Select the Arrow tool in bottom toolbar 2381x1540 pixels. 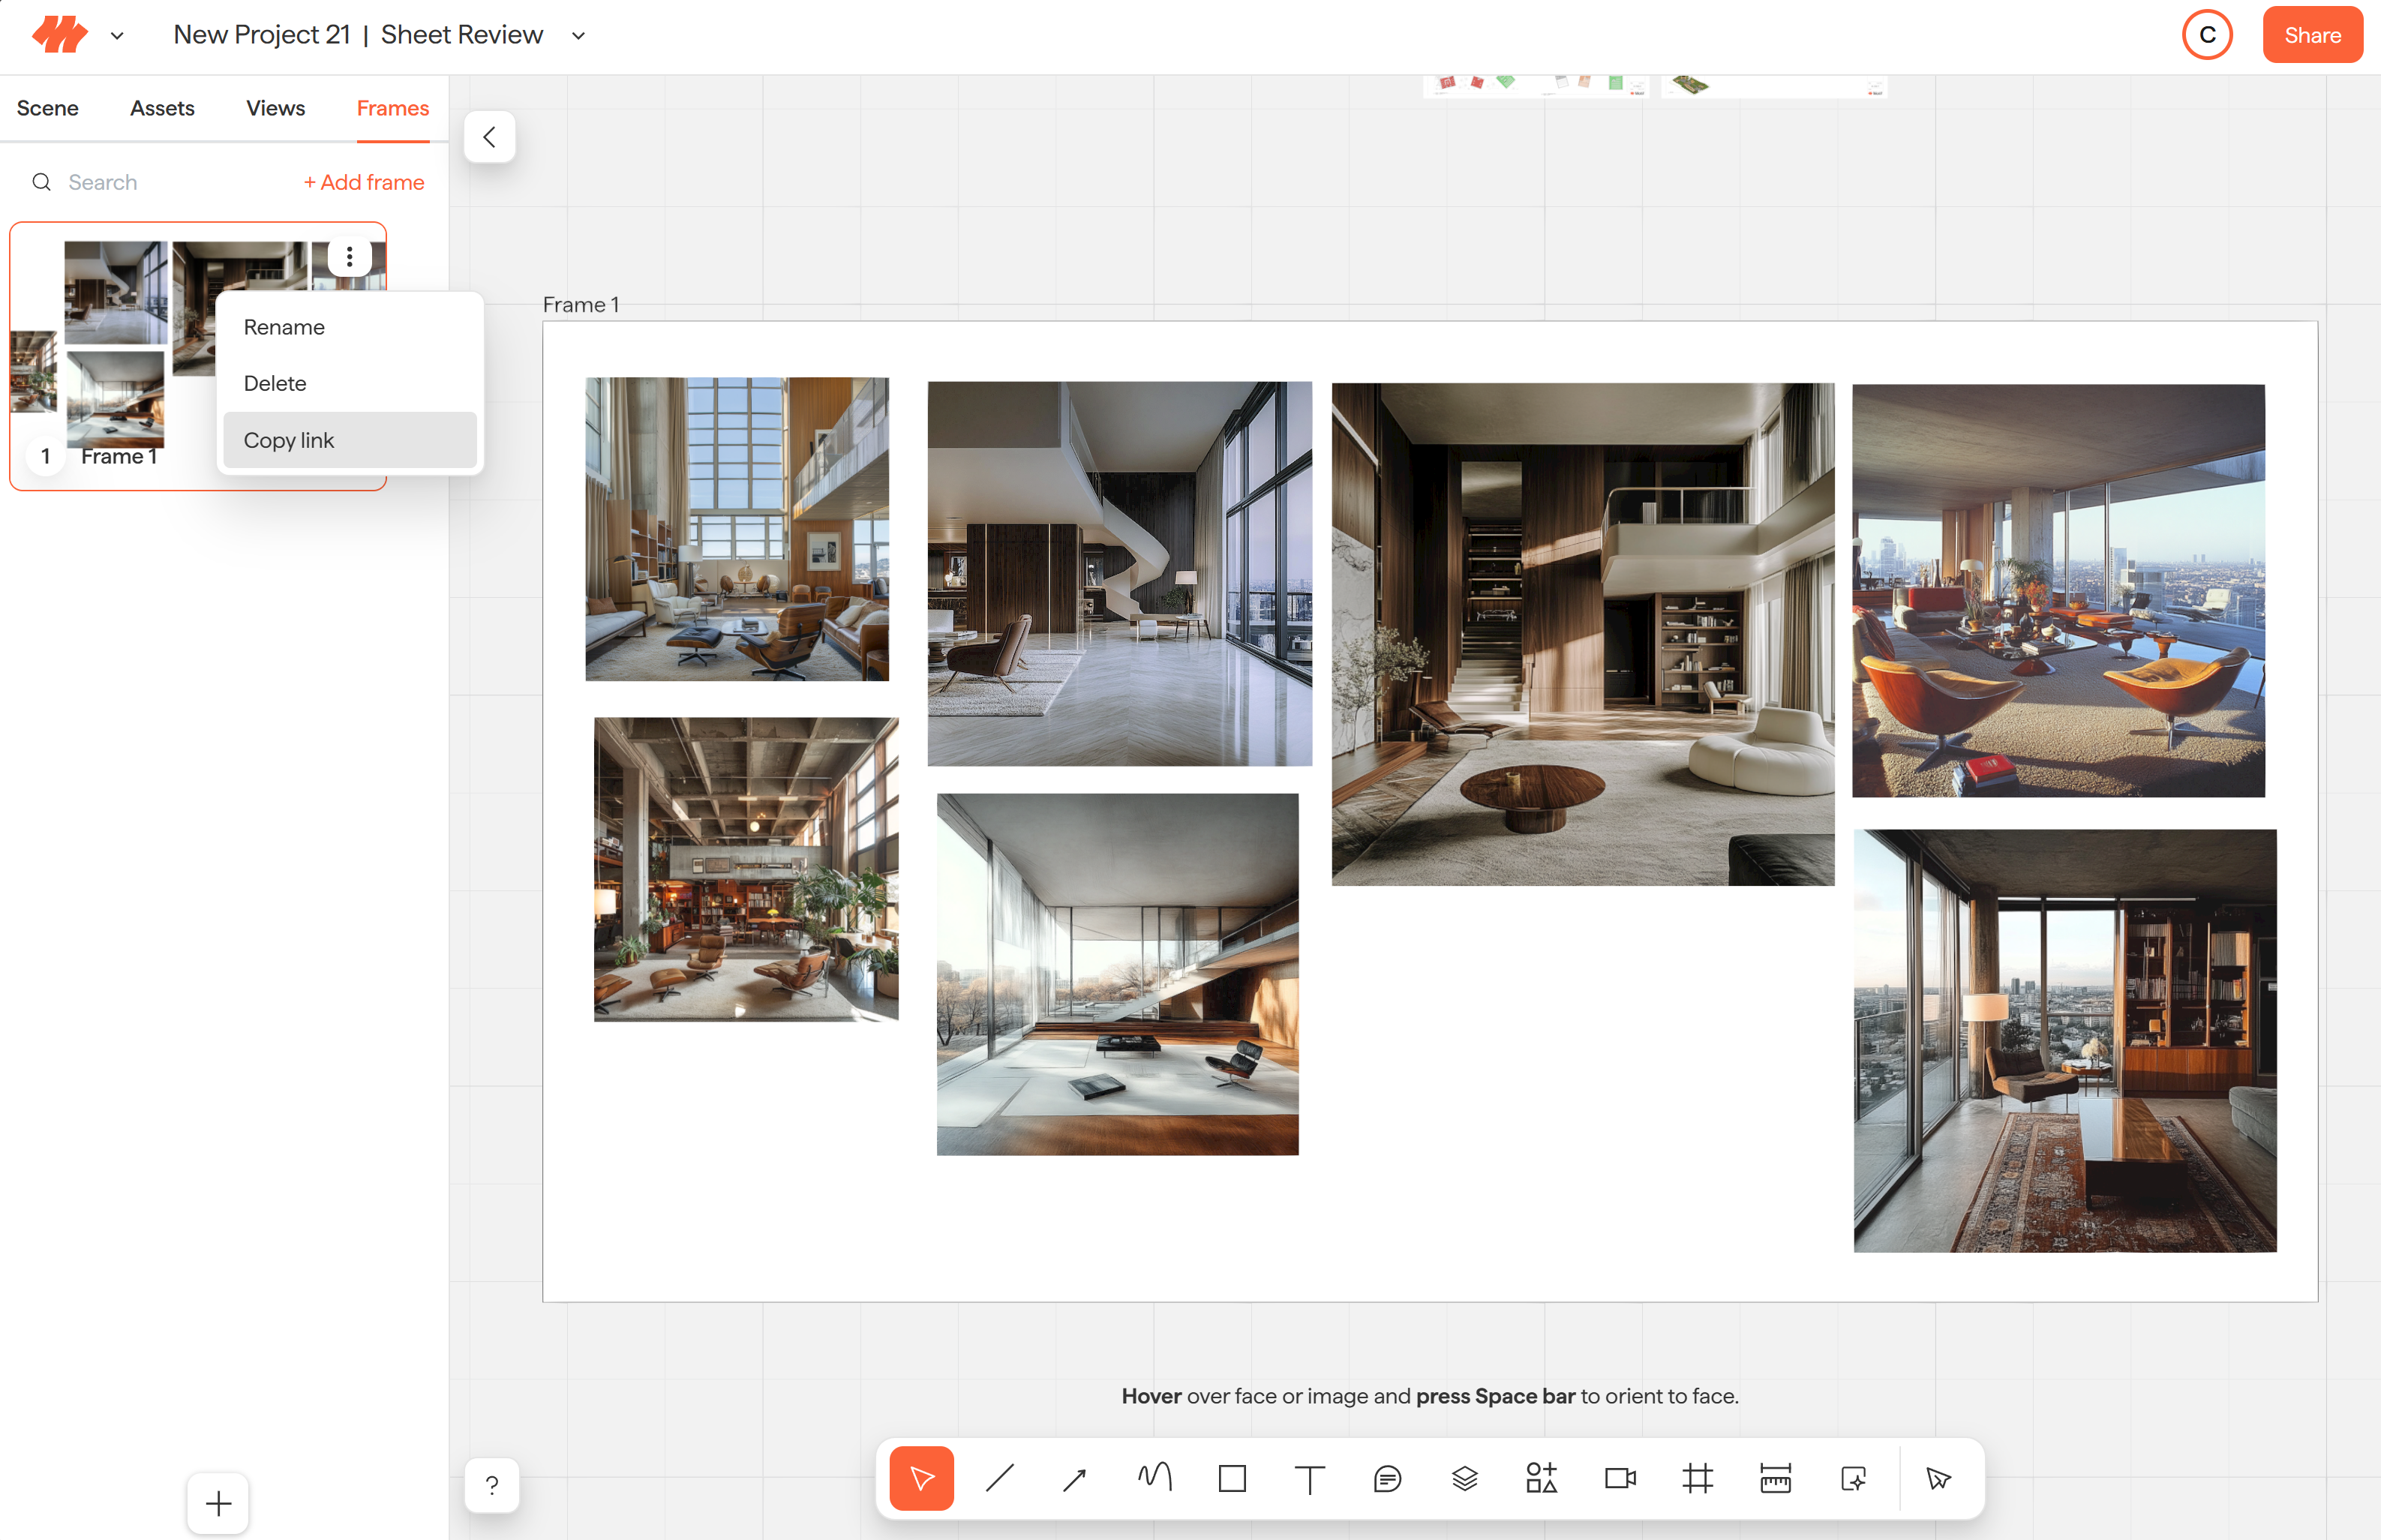[x=1076, y=1478]
